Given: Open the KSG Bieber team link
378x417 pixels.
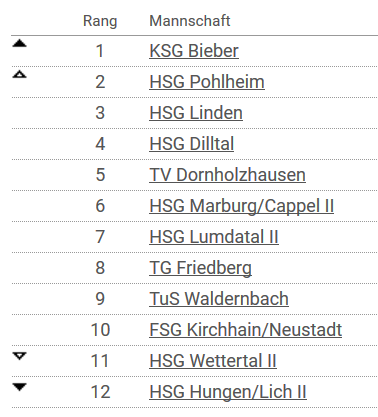Looking at the screenshot, I should pyautogui.click(x=194, y=51).
